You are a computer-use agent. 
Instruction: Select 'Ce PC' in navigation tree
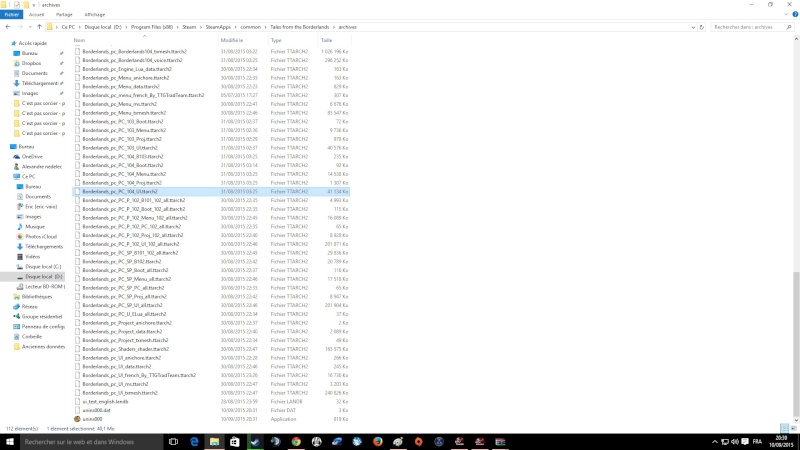pos(29,177)
